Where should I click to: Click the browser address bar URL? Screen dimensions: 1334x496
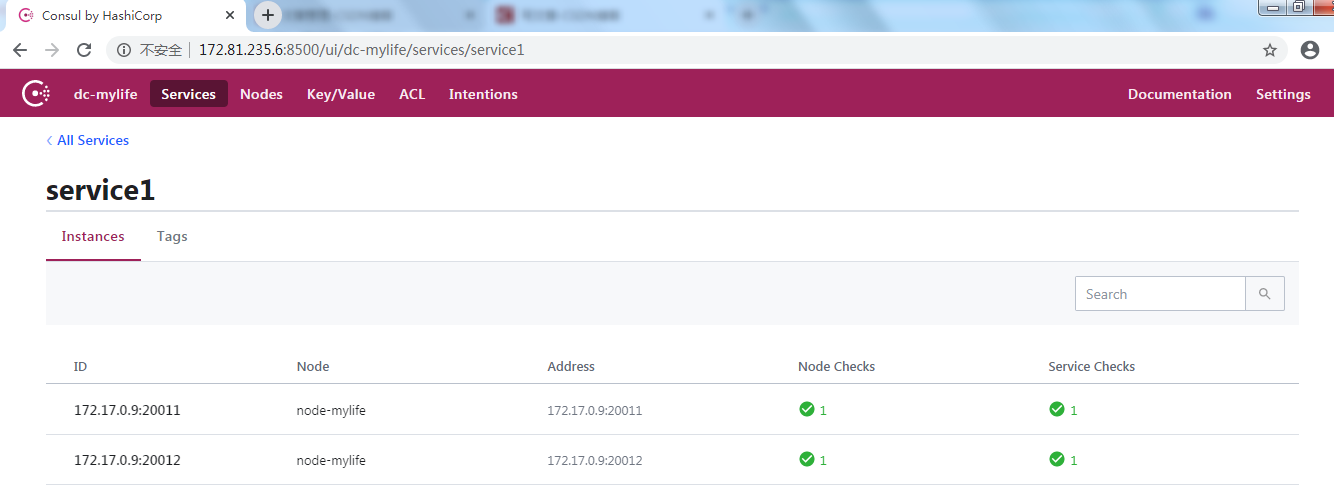[x=362, y=50]
